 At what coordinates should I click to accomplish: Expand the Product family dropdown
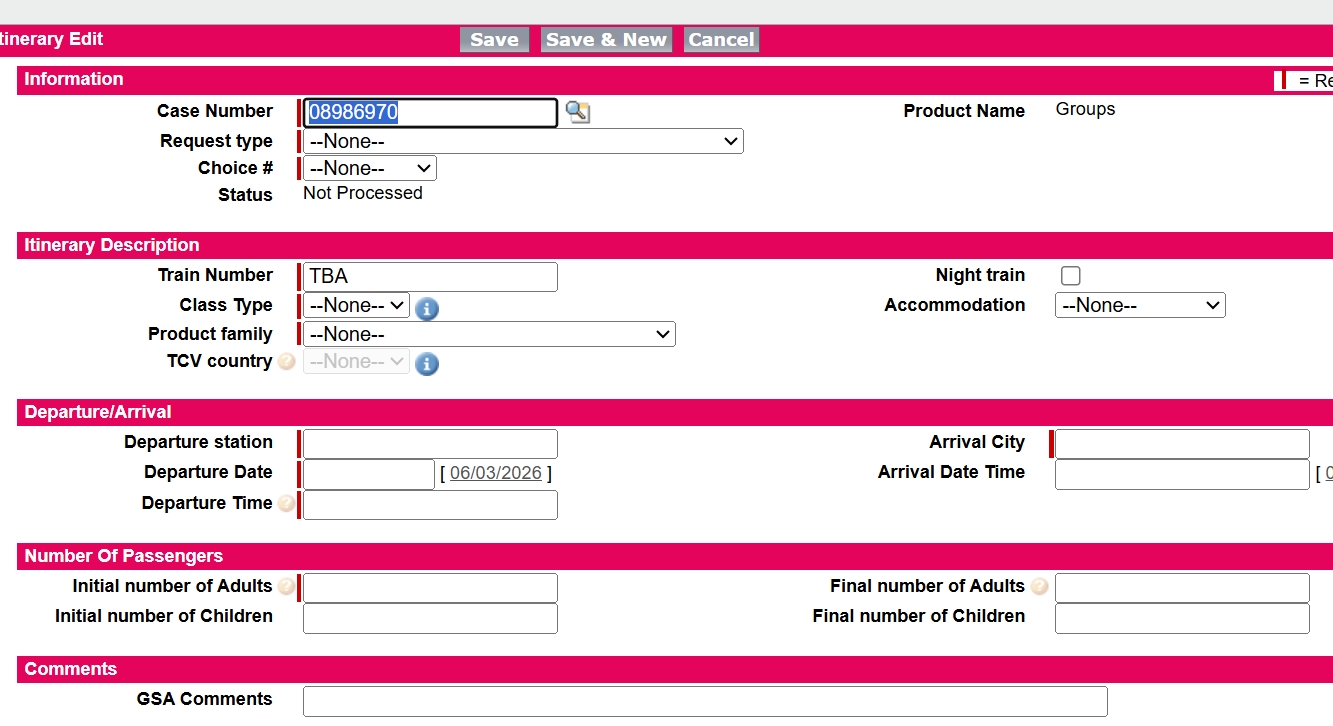tap(489, 334)
